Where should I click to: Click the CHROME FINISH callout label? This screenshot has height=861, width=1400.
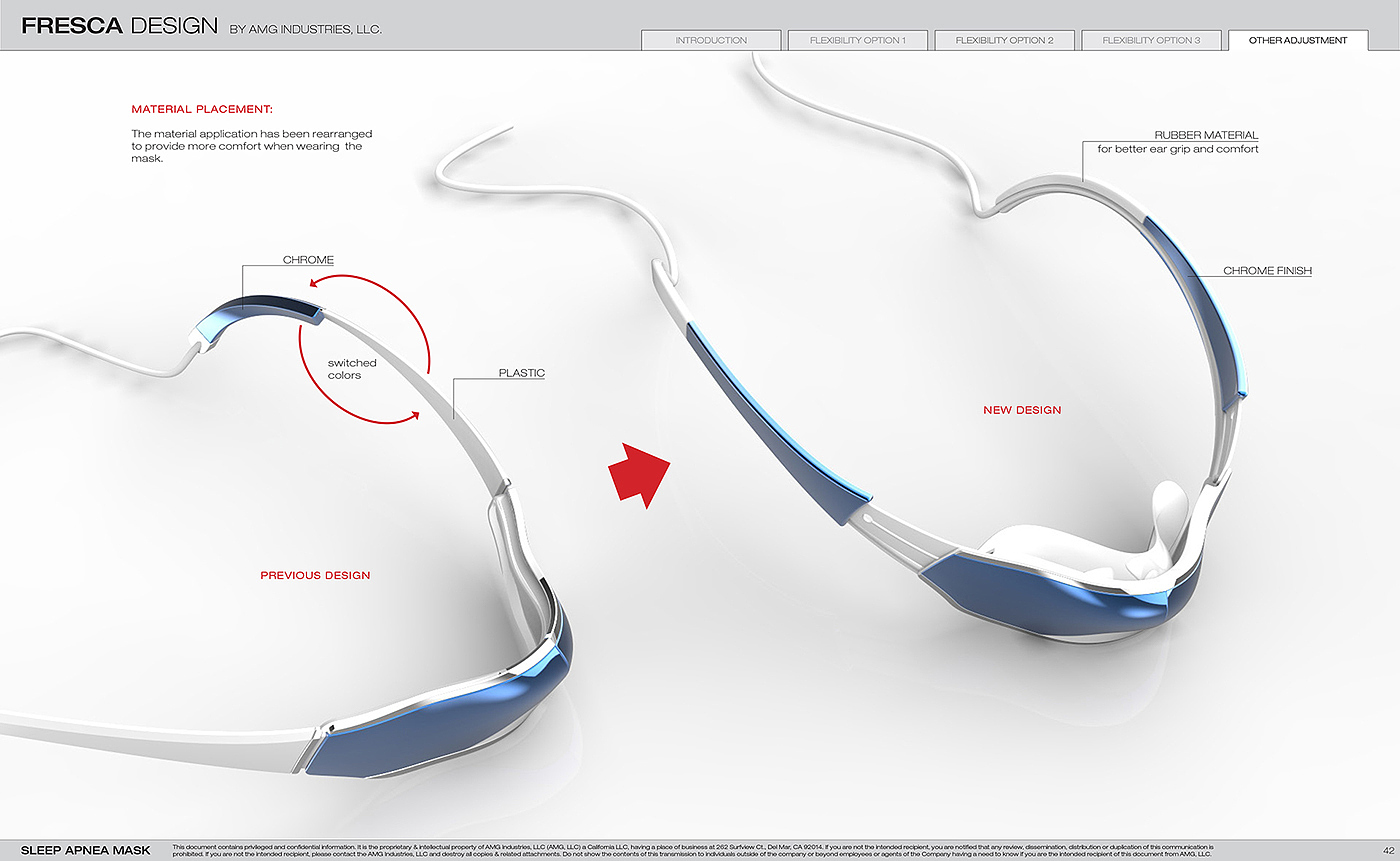1267,271
